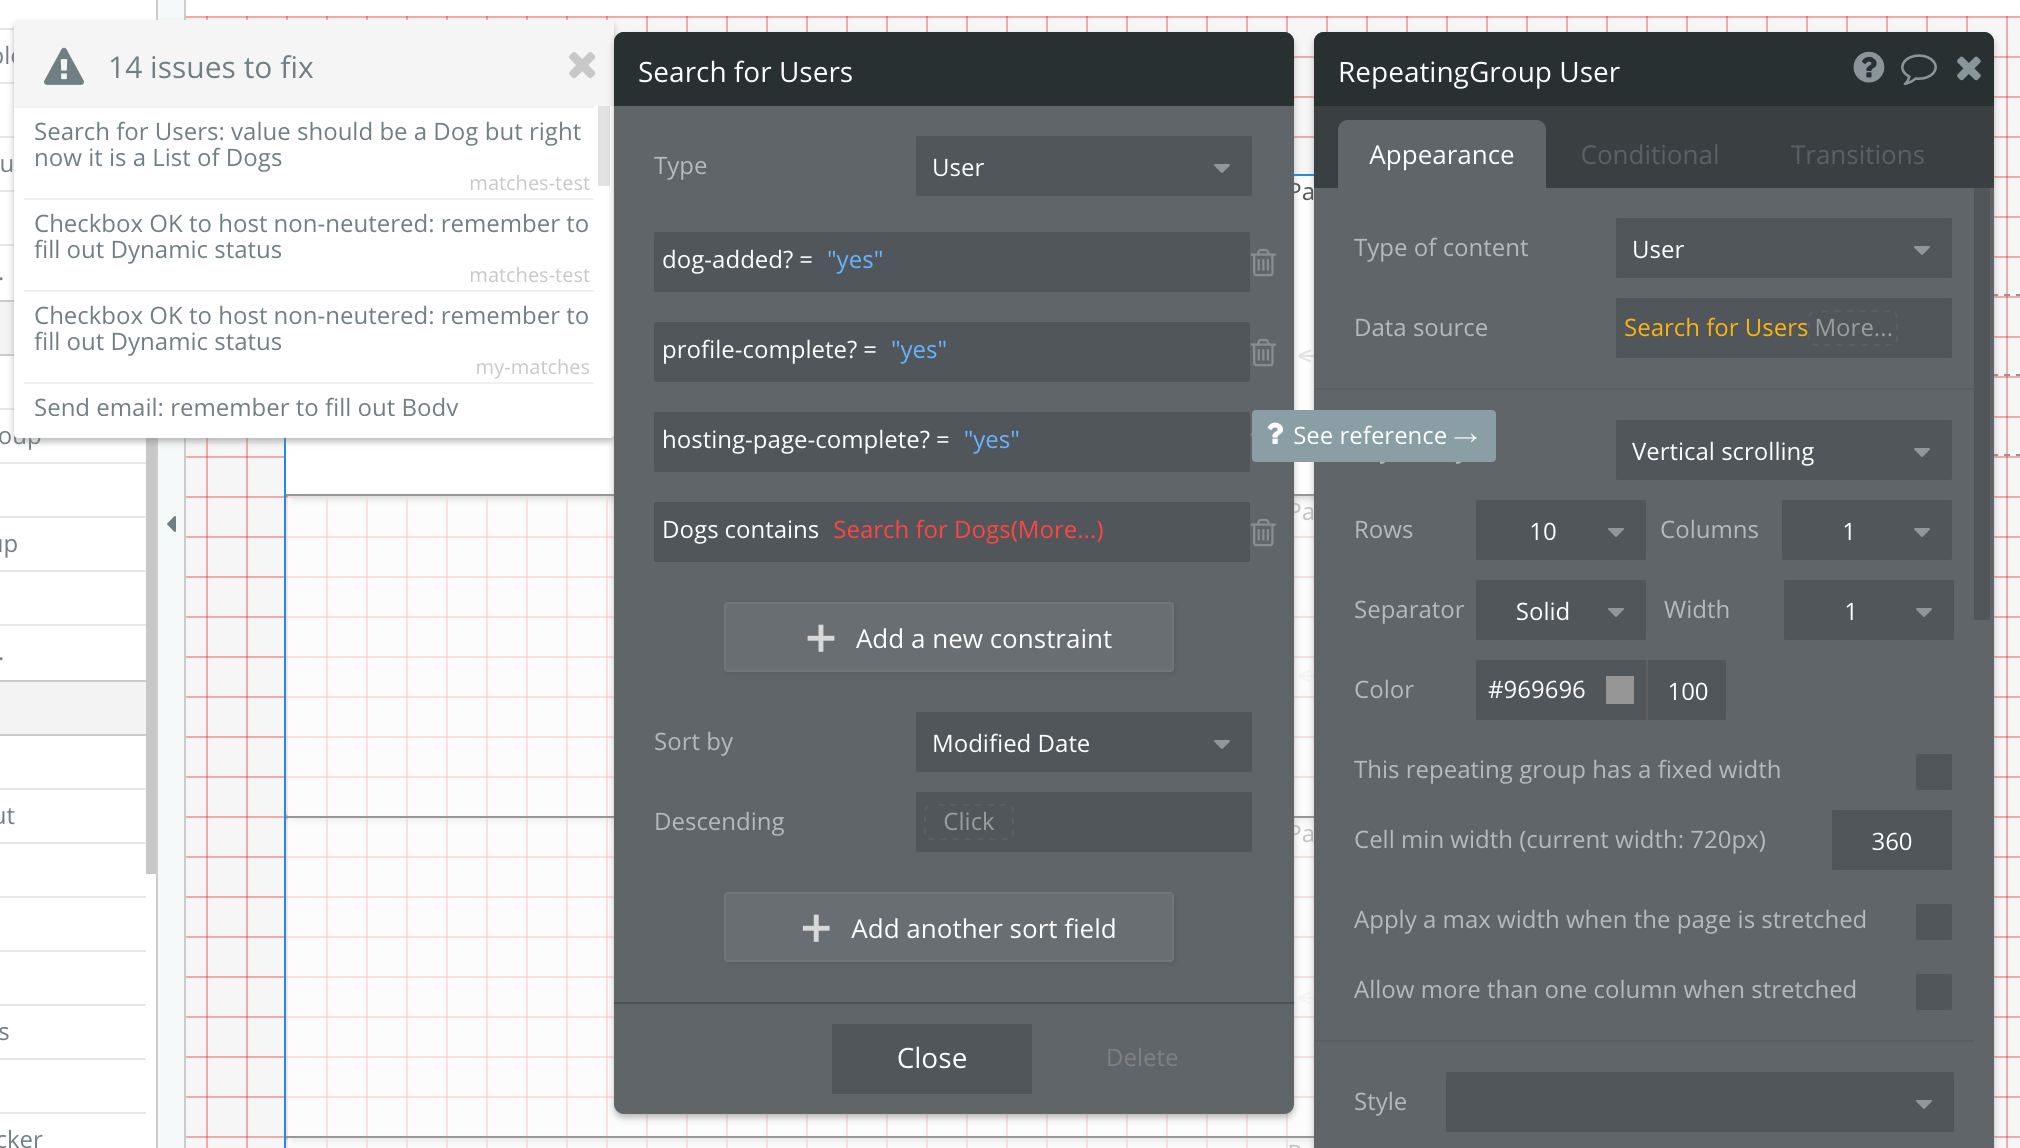Click trash icon beside Dogs contains constraint
Viewport: 2020px width, 1148px height.
coord(1263,532)
